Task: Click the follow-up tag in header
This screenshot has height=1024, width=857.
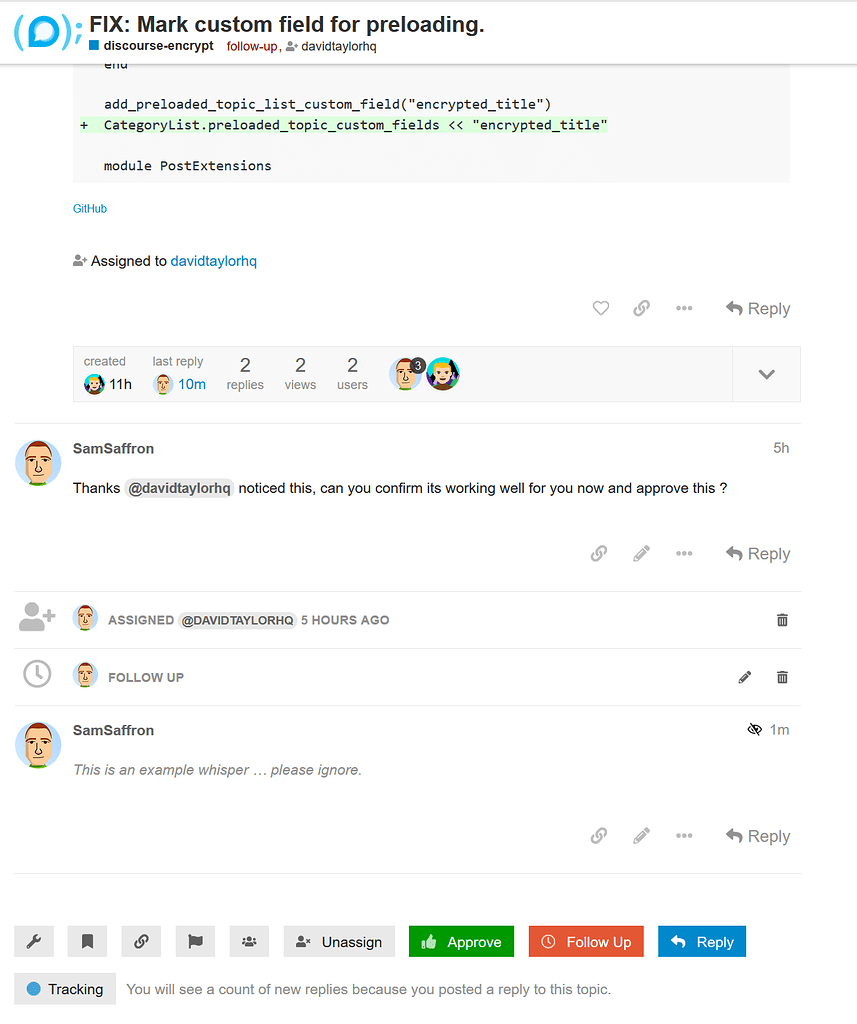Action: point(251,46)
